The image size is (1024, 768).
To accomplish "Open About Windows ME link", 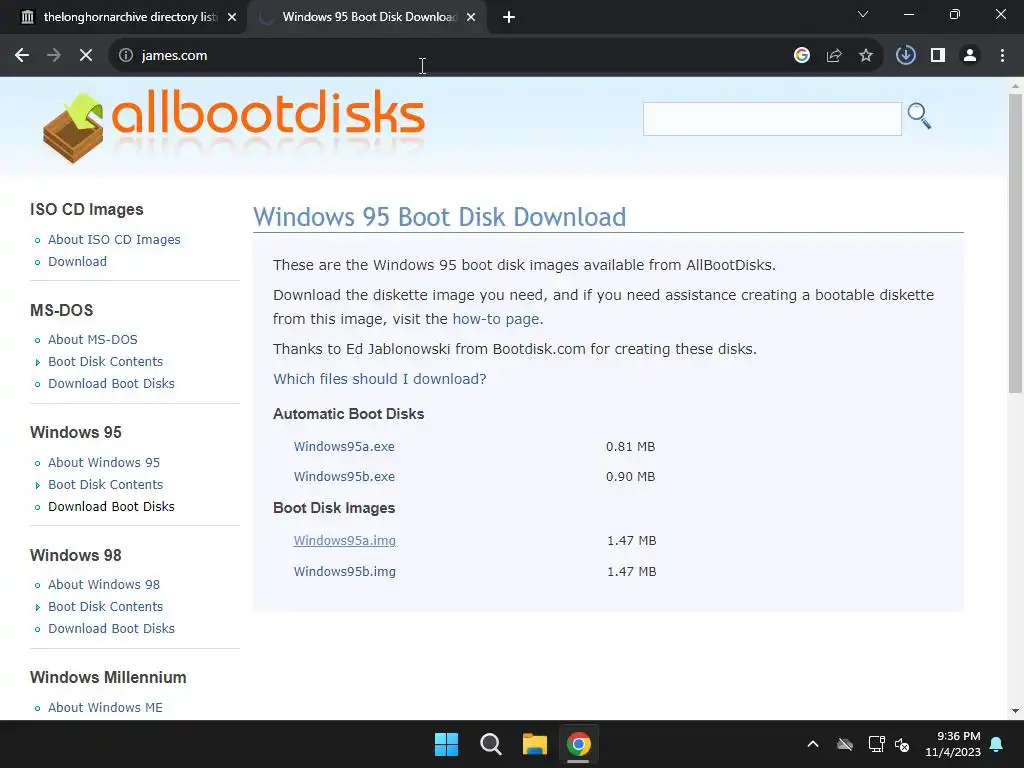I will pos(105,707).
